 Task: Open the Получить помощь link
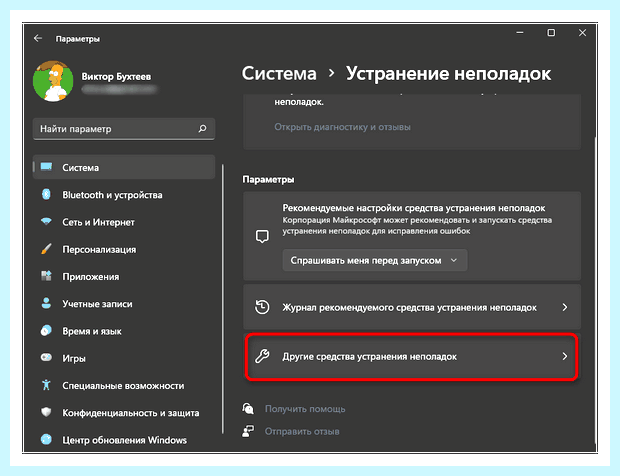(305, 409)
